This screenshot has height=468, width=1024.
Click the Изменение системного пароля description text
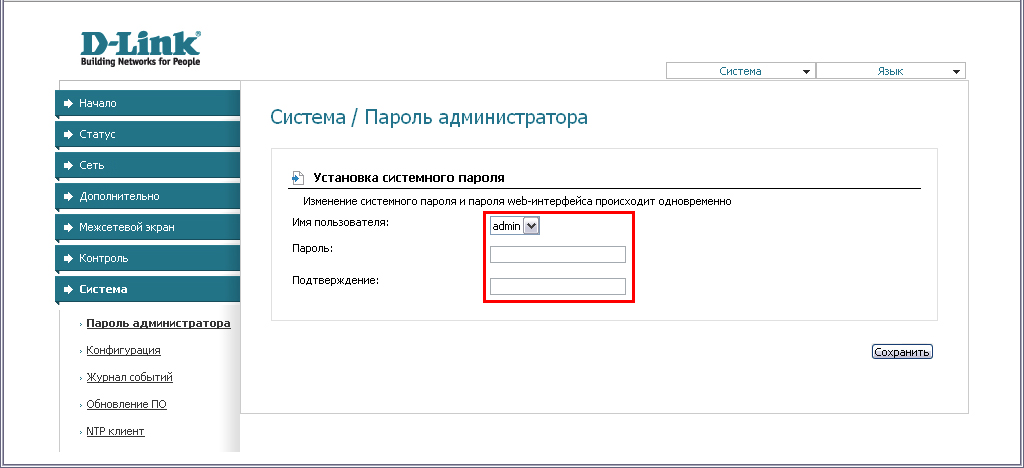517,201
